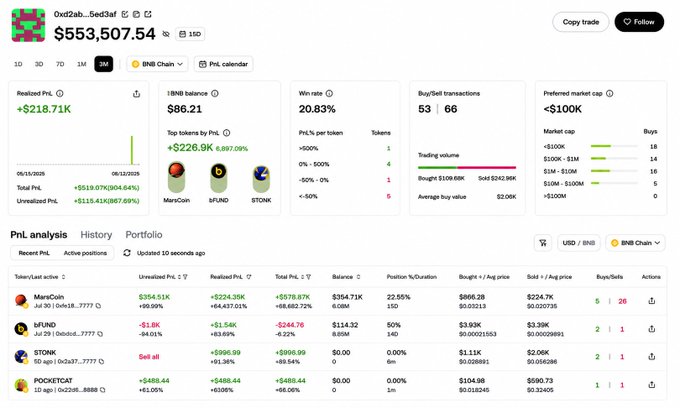Open wallet address in external explorer
Image resolution: width=680 pixels, height=408 pixels.
point(148,14)
